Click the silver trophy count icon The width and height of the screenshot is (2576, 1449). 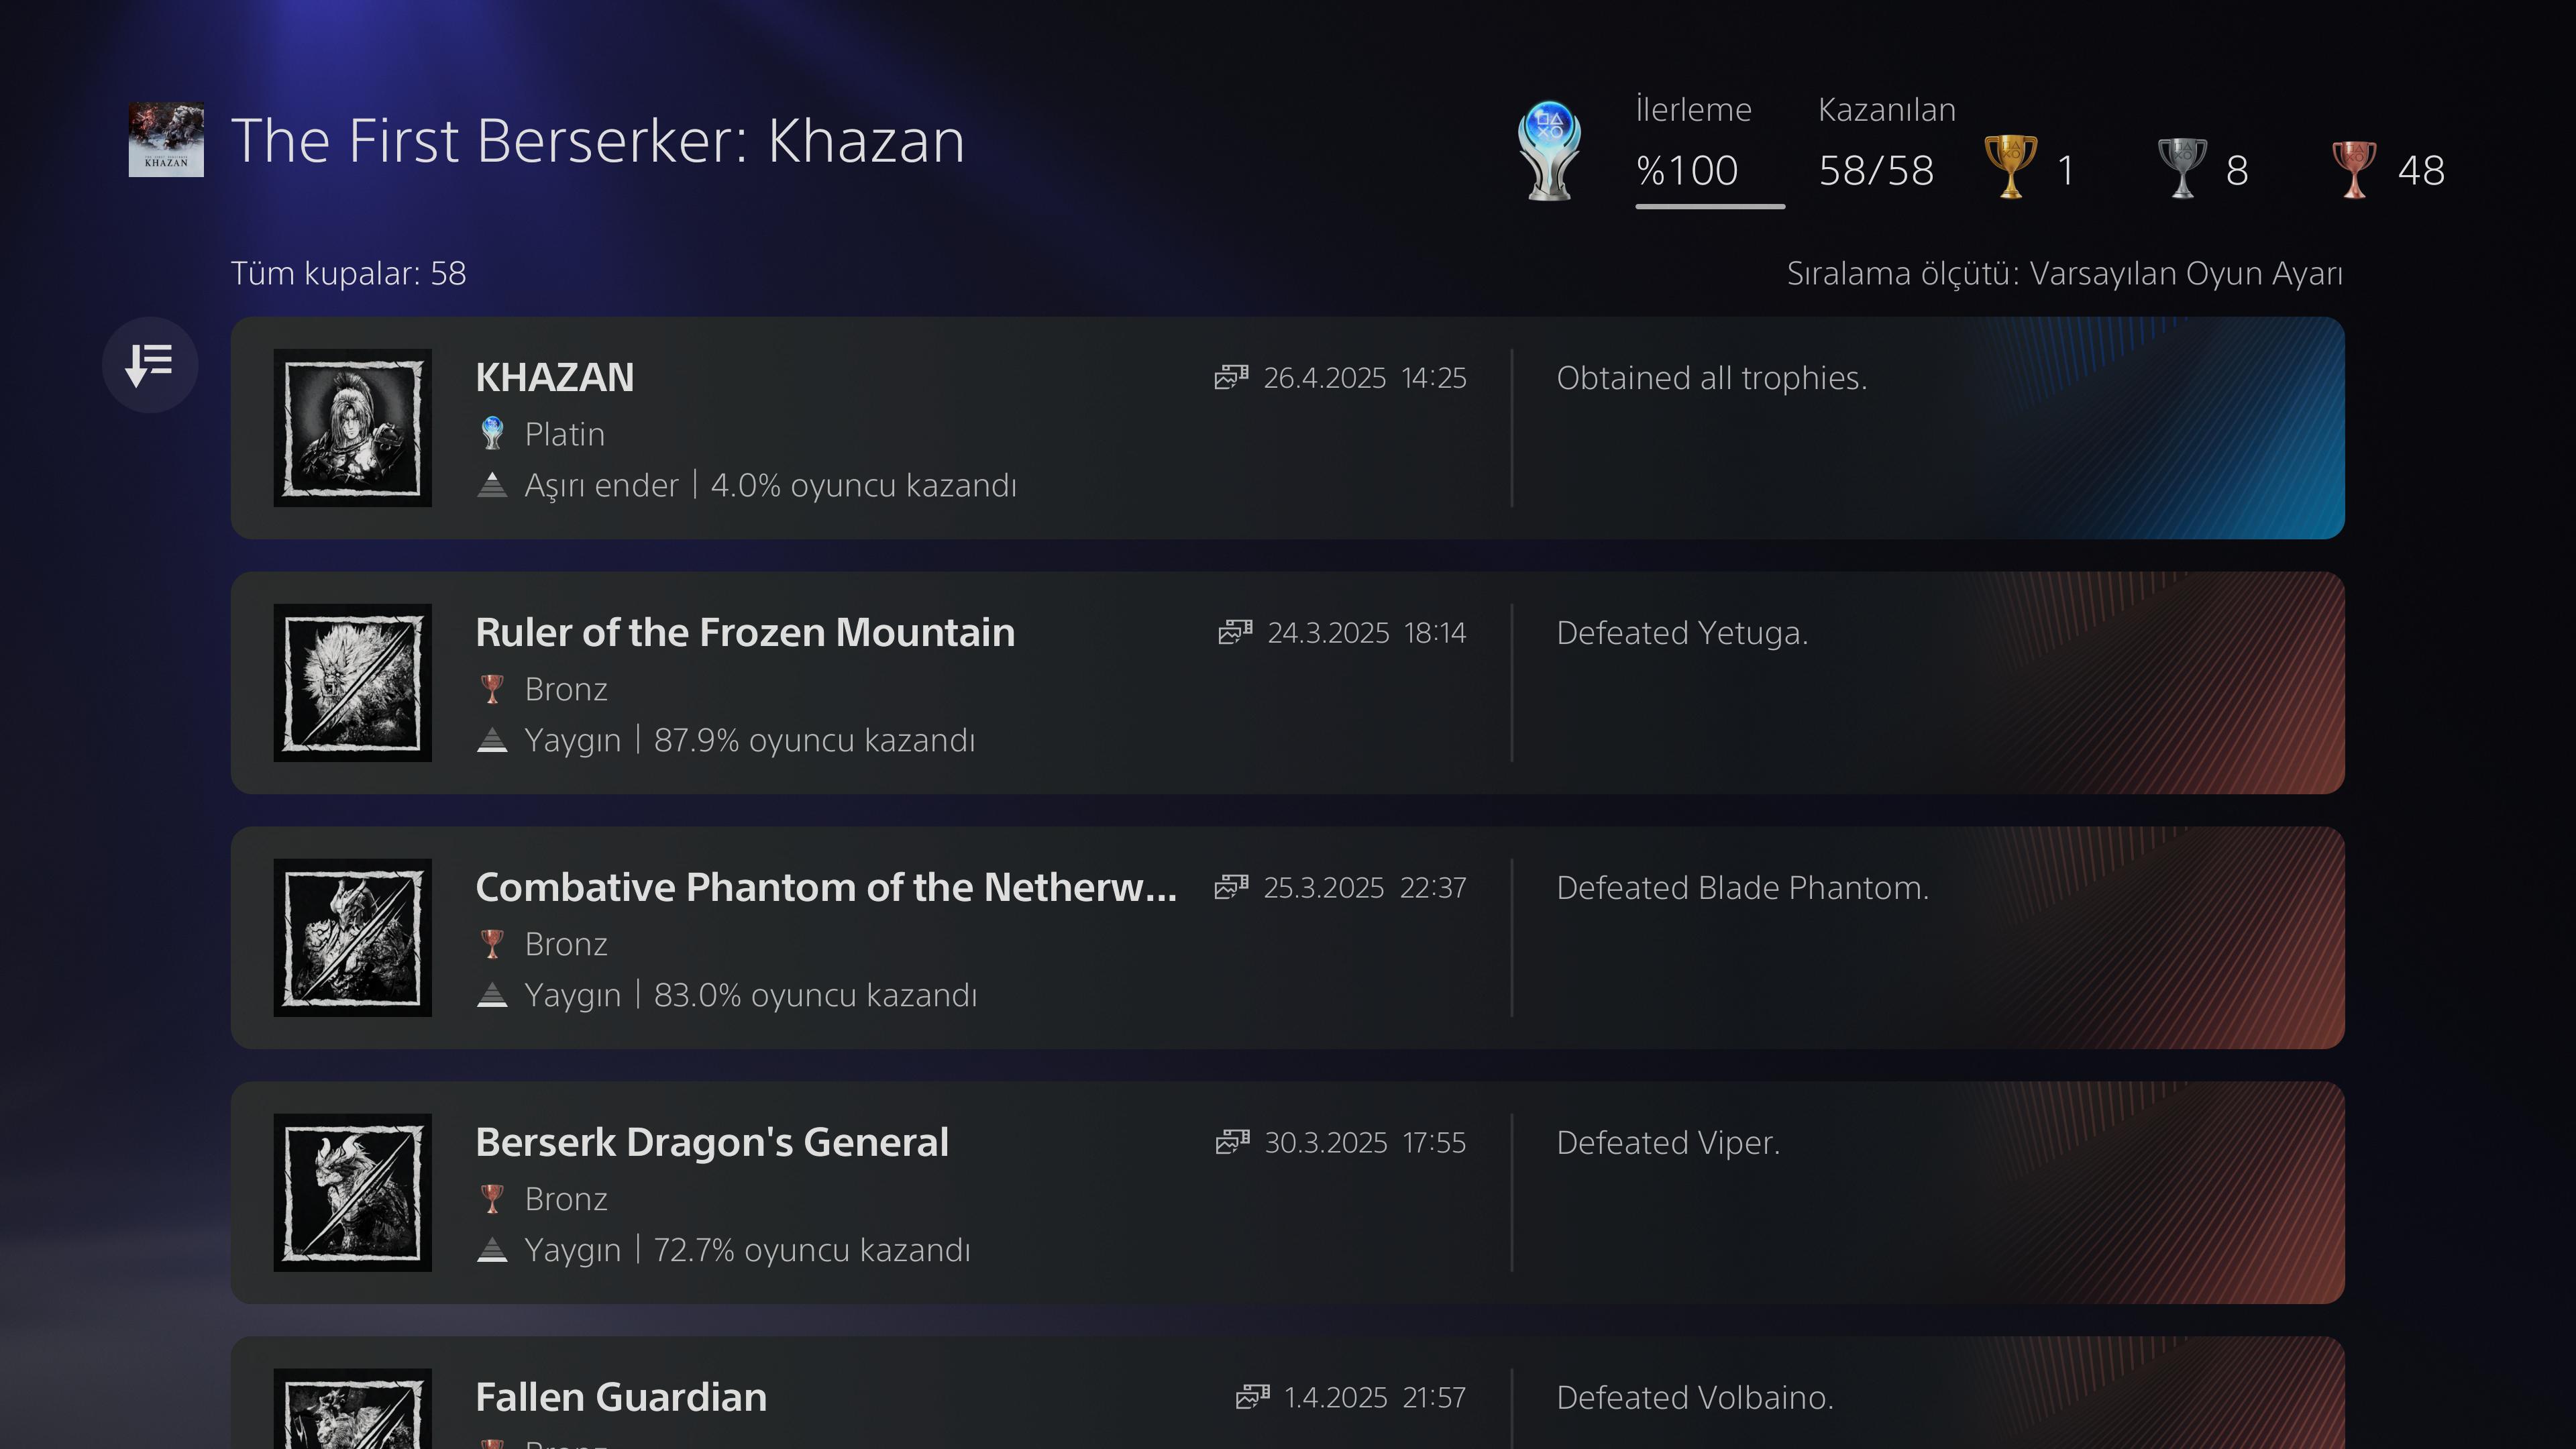click(2182, 167)
